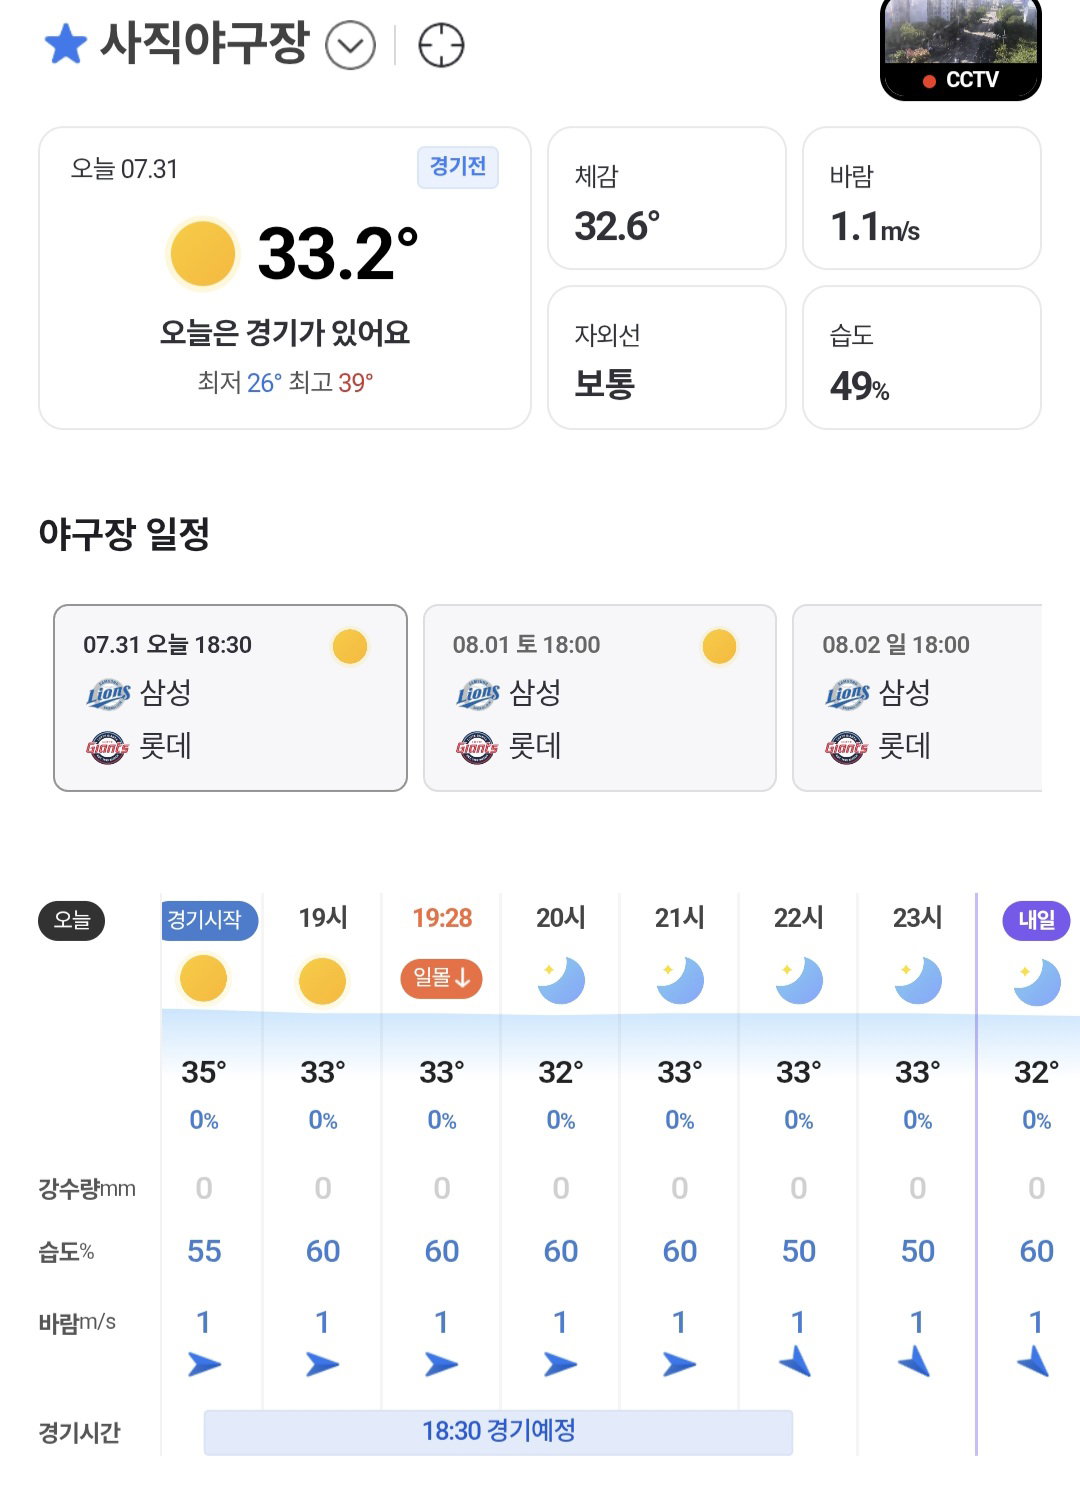Tap the 경기전 status badge
The height and width of the screenshot is (1490, 1080).
point(458,167)
